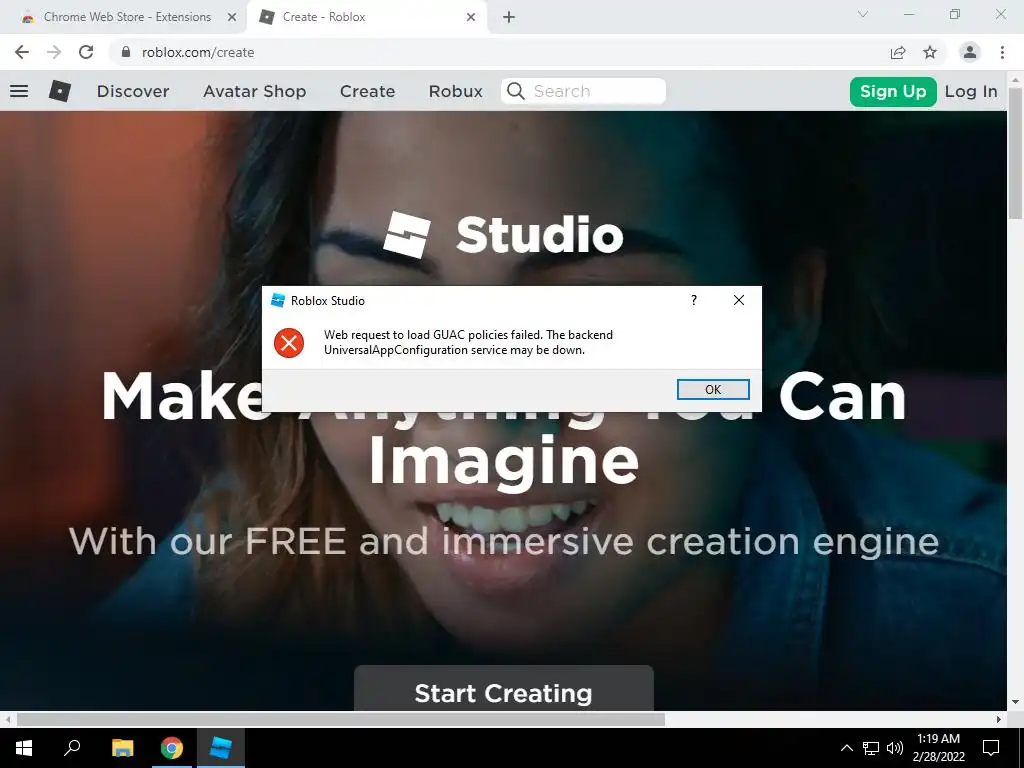This screenshot has height=768, width=1024.
Task: Open the Windows Start menu
Action: click(x=24, y=748)
